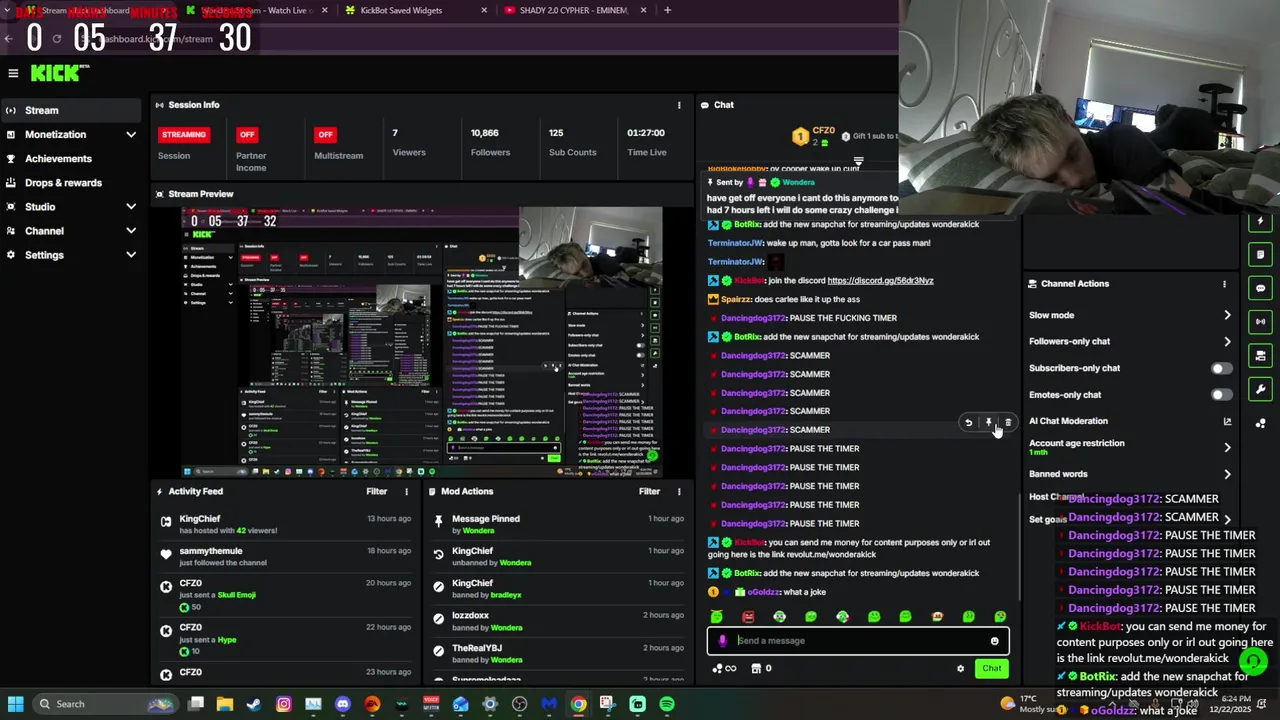Screen dimensions: 1280x720
Task: Click the wrench icon in right toolbar
Action: (1260, 389)
